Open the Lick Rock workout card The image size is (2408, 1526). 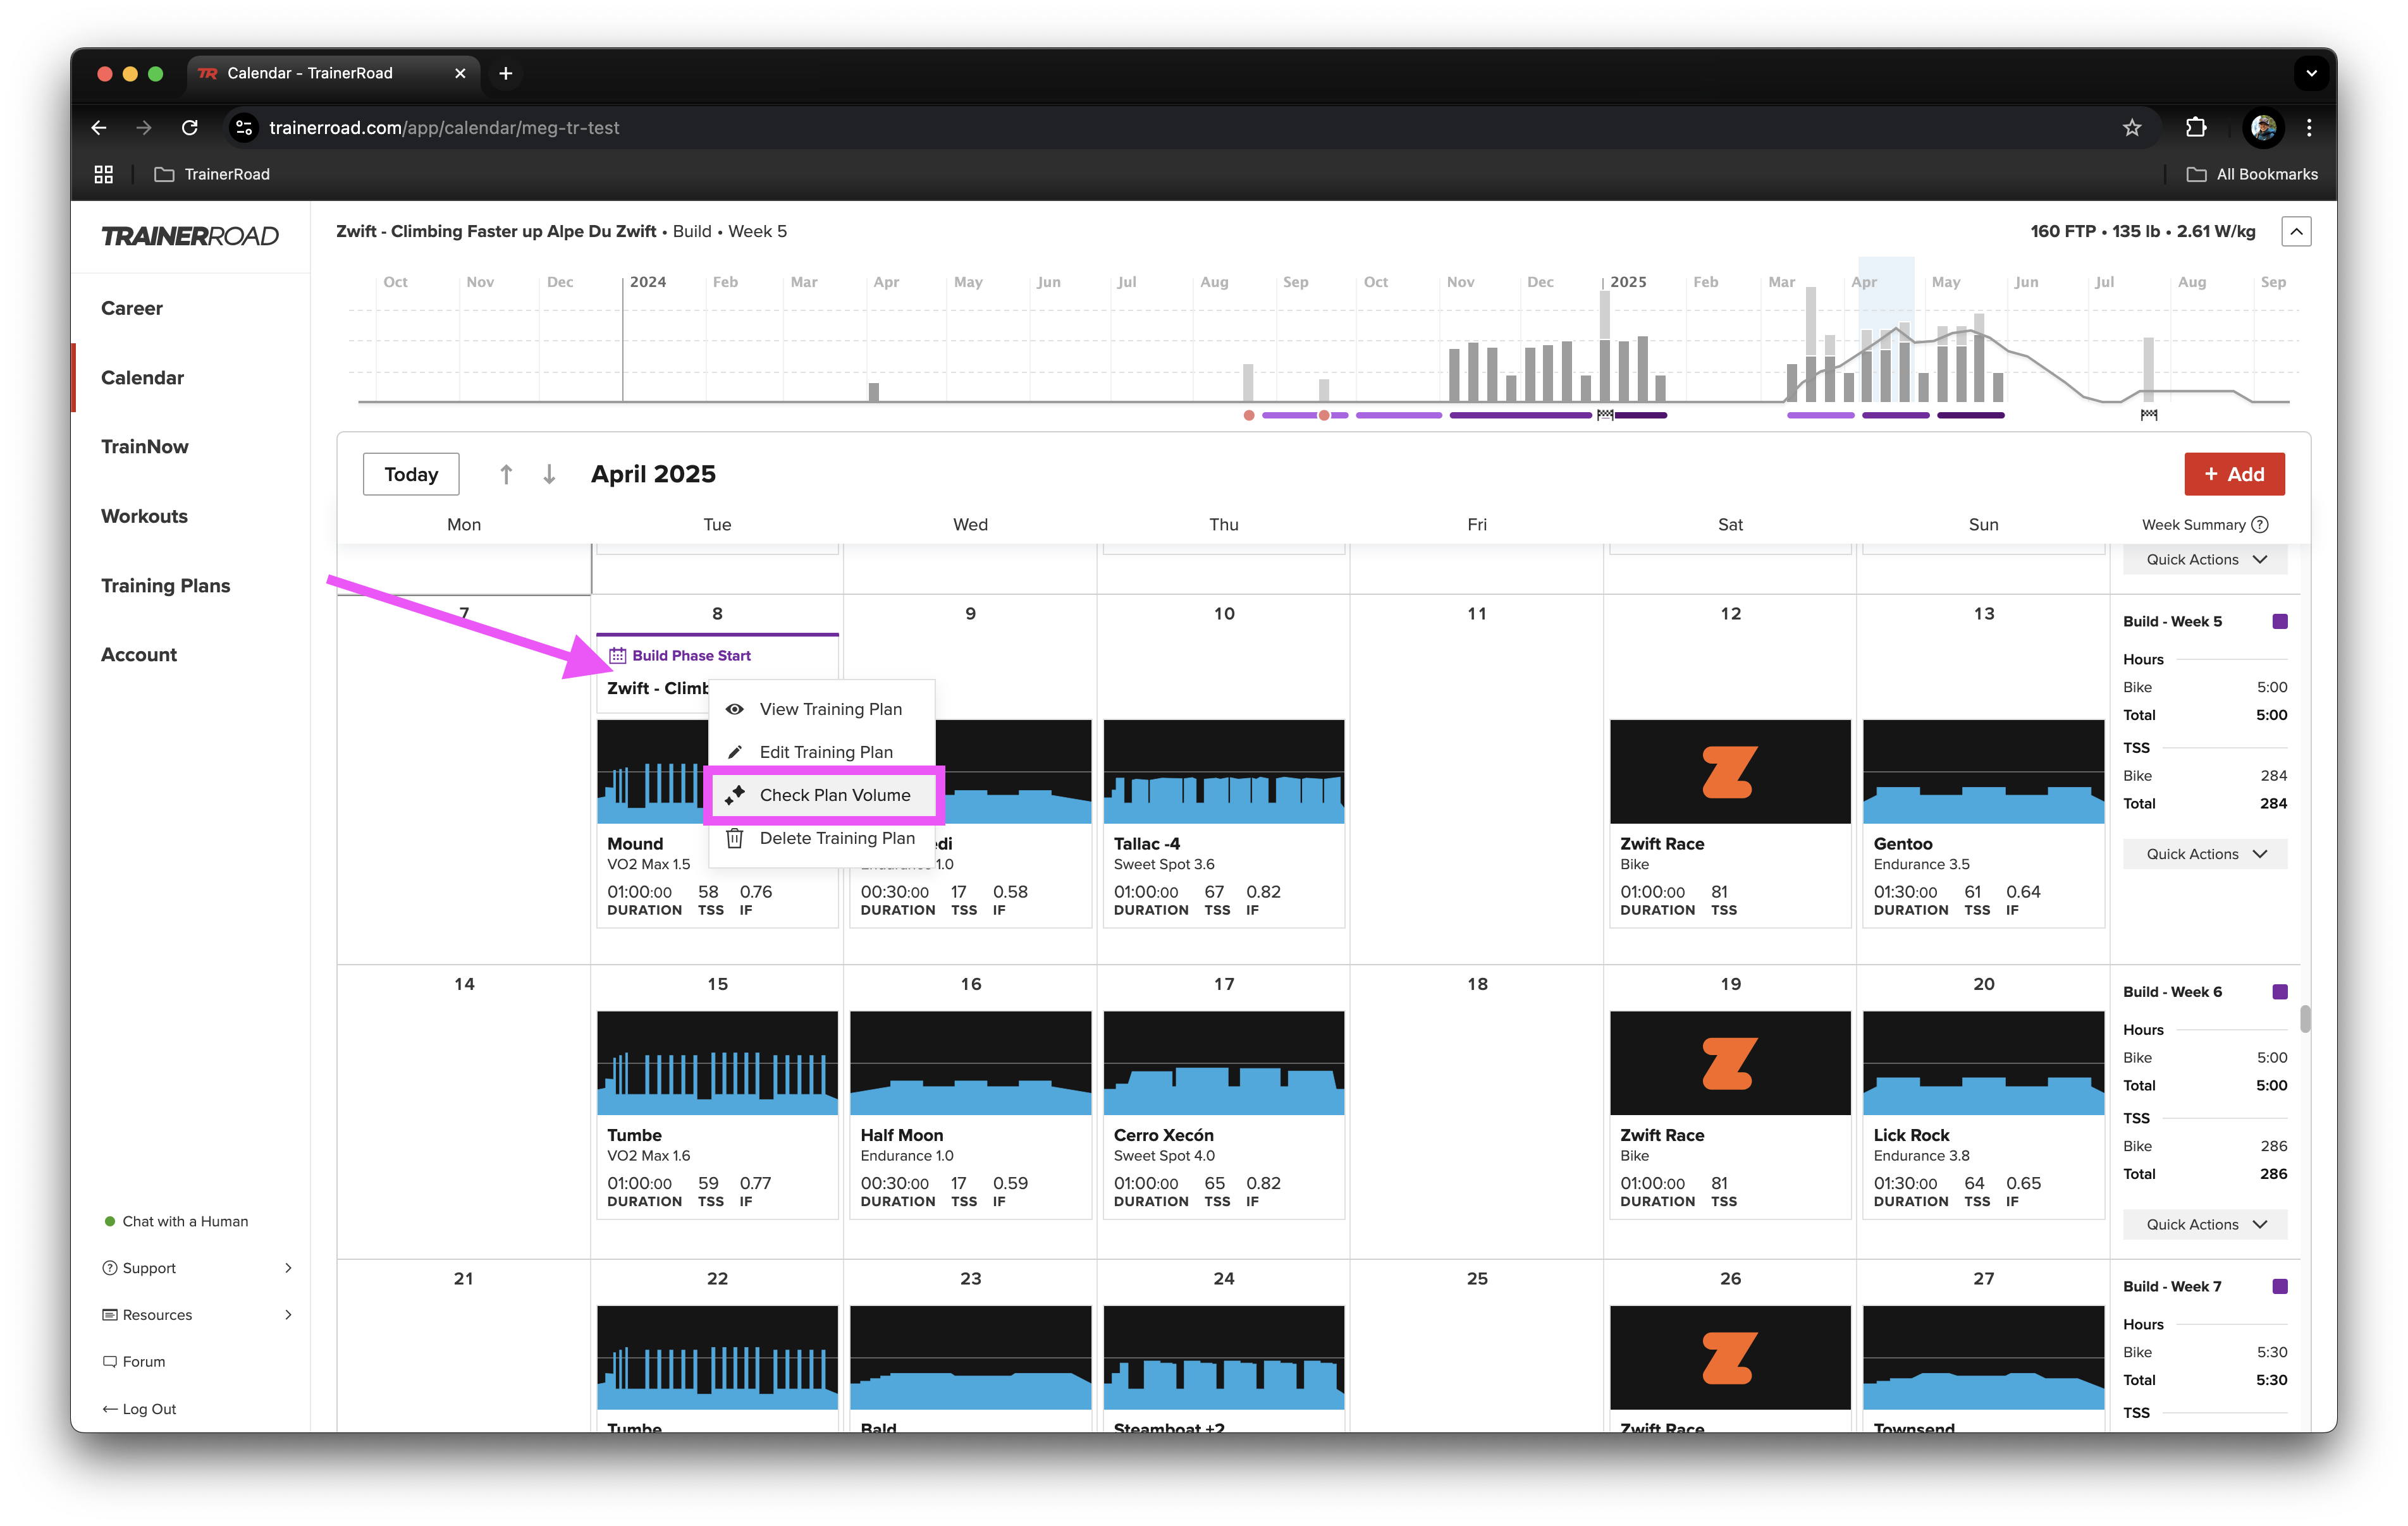(x=1983, y=1114)
